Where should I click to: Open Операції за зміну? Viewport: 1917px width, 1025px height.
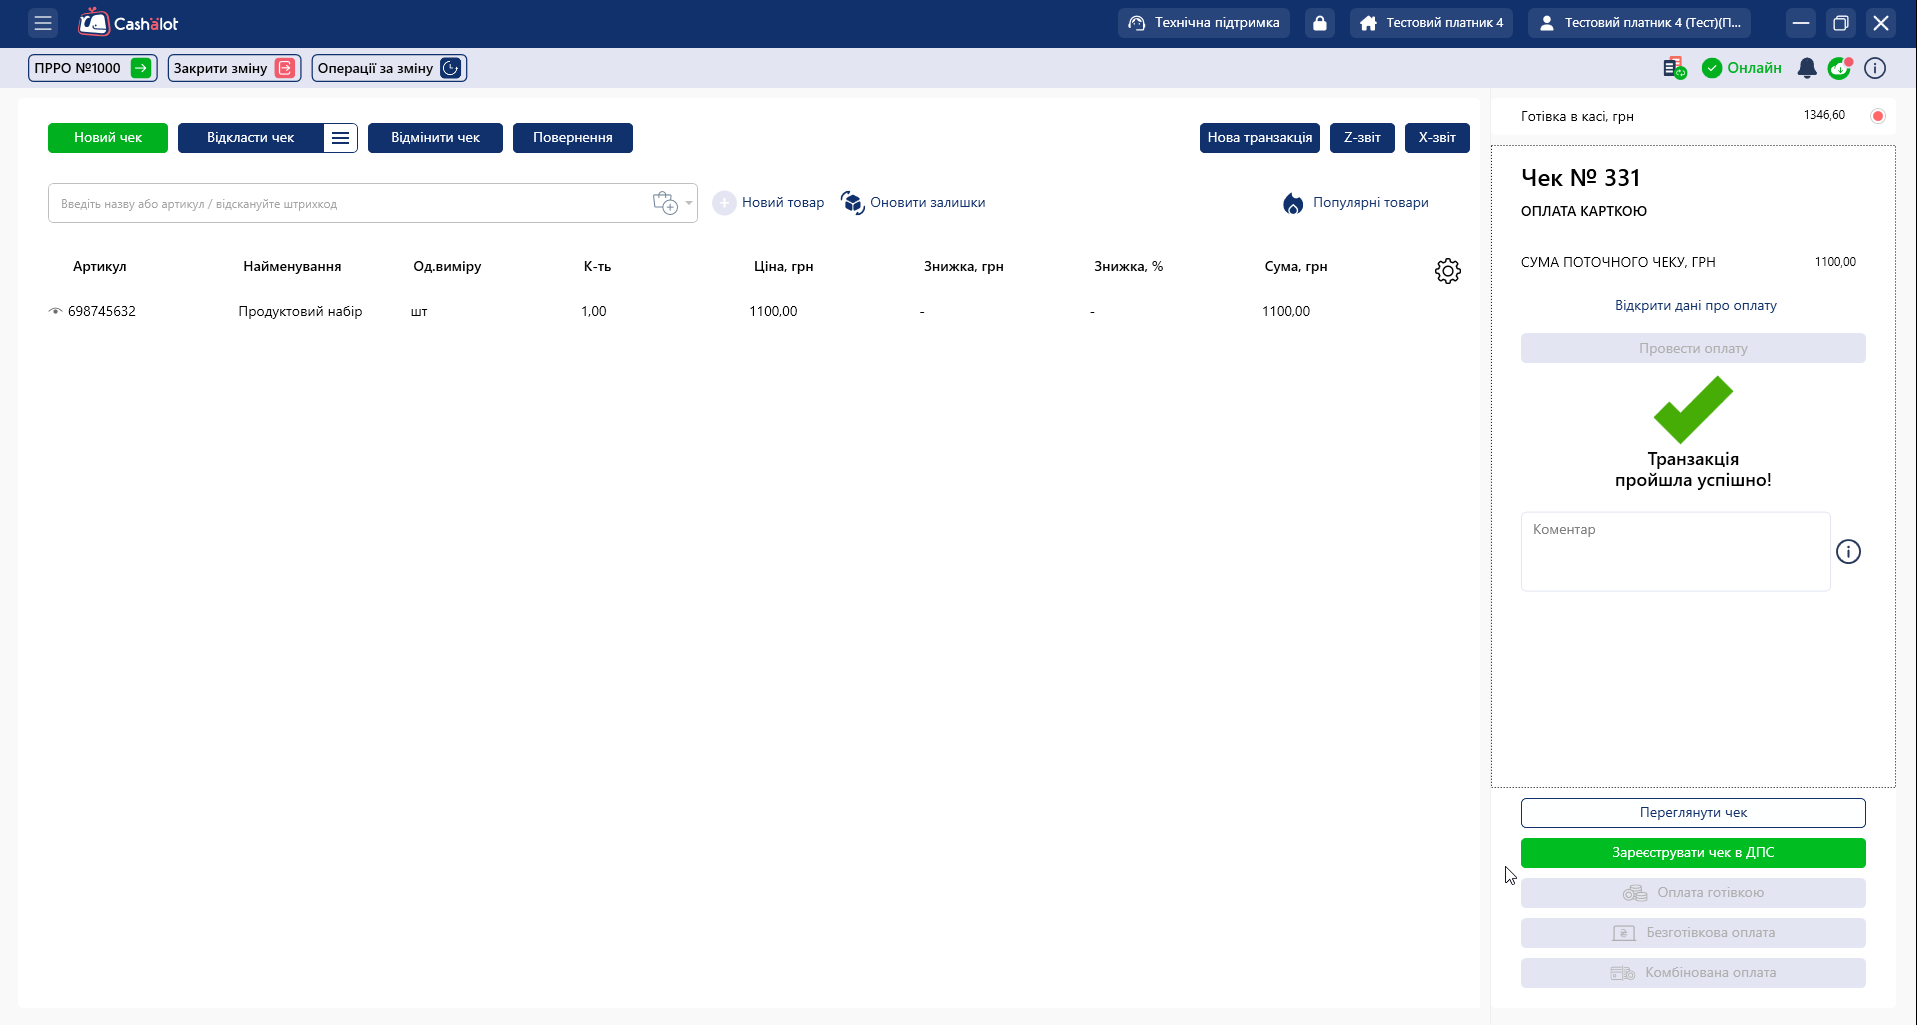point(388,68)
